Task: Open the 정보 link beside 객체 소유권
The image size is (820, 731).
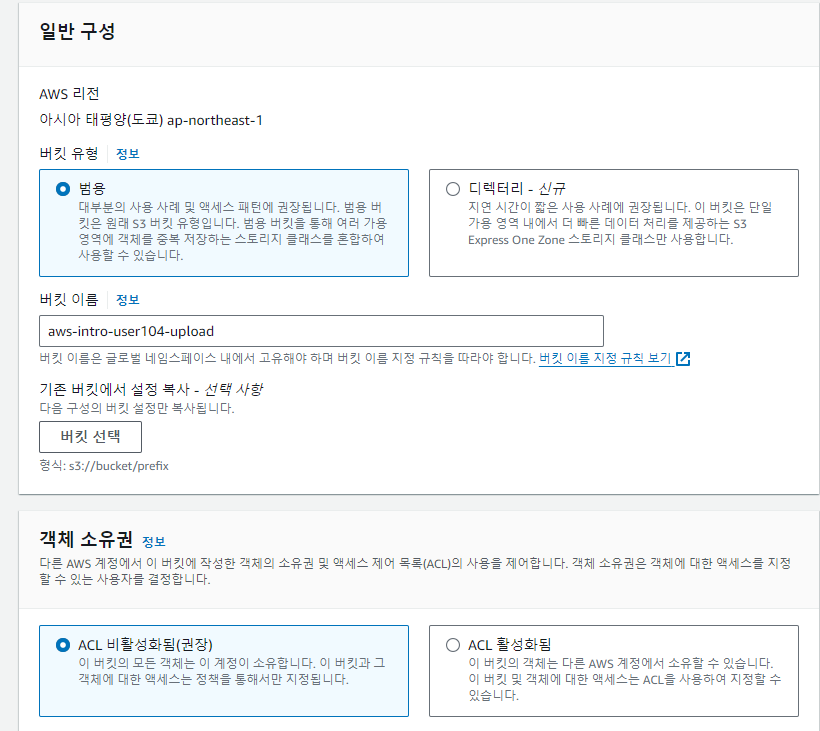Action: tap(154, 542)
